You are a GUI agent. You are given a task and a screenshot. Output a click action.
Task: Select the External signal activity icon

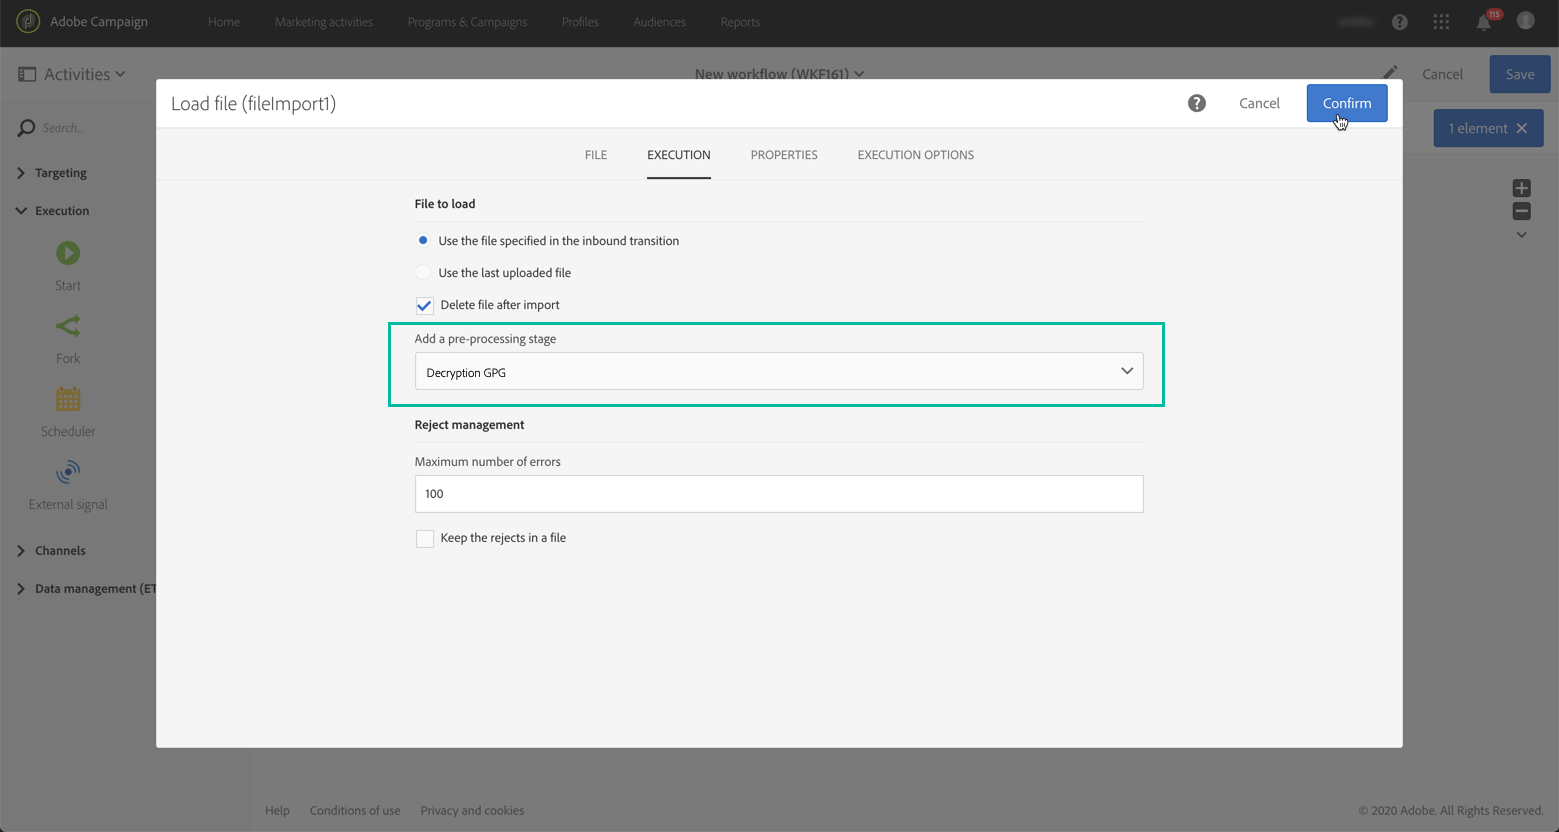pyautogui.click(x=68, y=472)
